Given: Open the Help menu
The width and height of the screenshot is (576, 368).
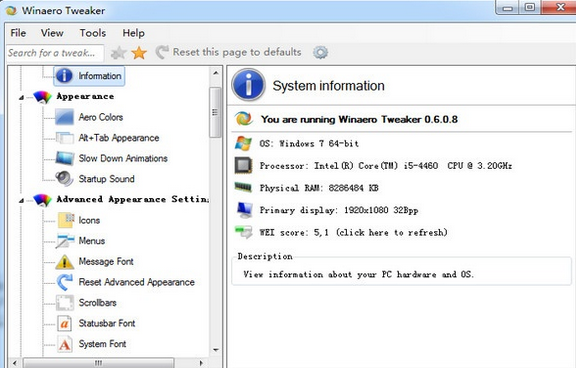Looking at the screenshot, I should [x=133, y=33].
